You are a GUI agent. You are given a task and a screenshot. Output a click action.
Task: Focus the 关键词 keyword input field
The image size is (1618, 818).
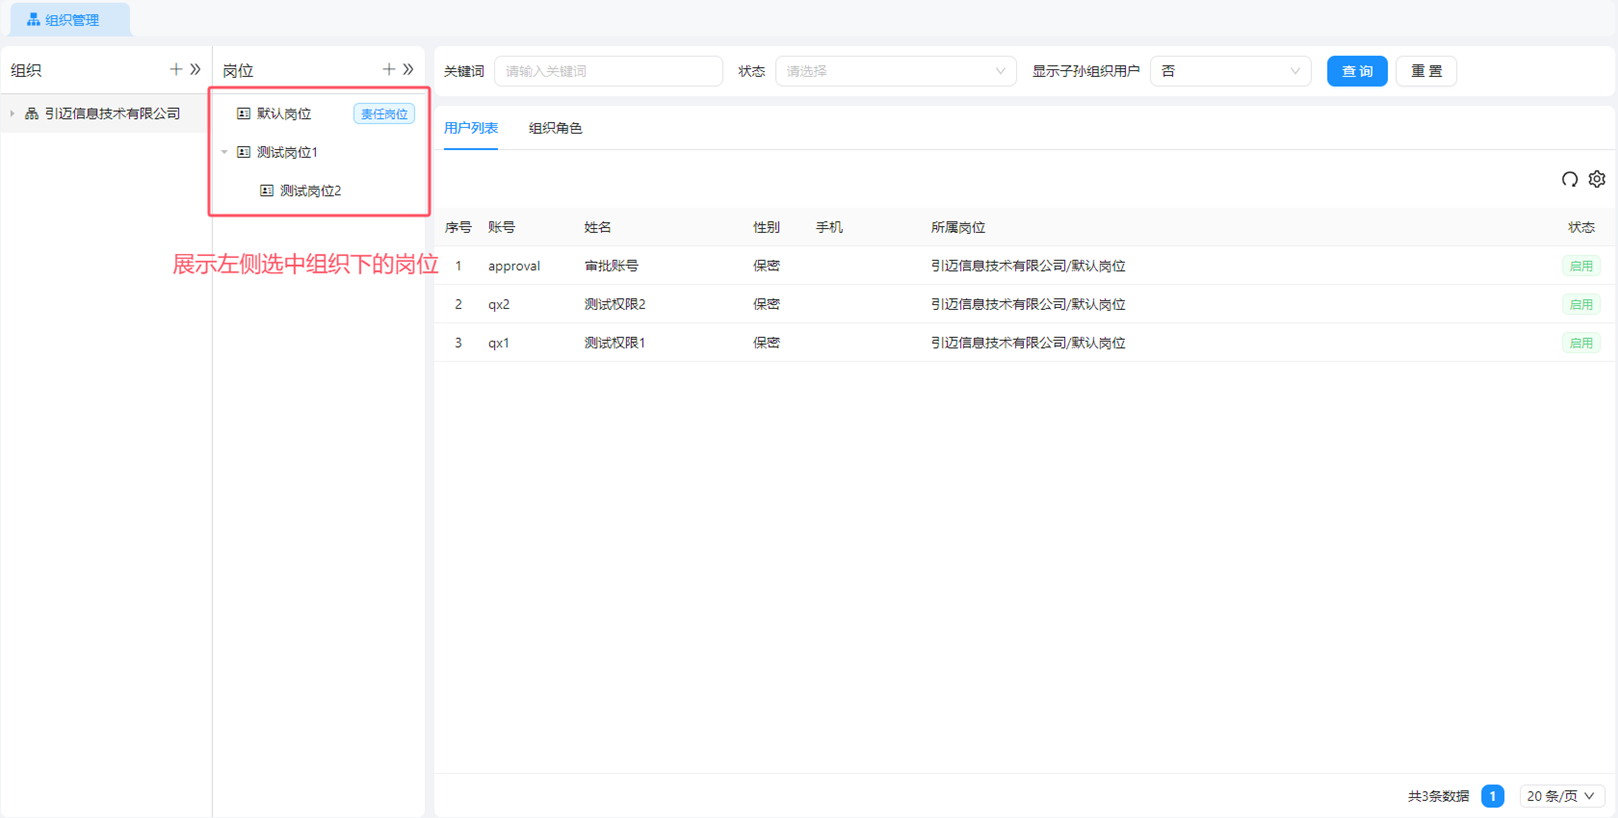(608, 71)
